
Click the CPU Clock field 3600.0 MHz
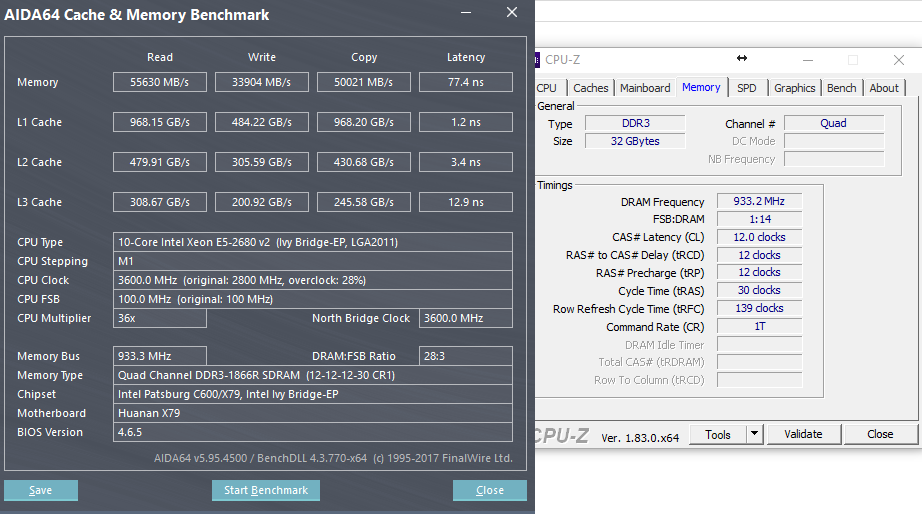point(313,280)
